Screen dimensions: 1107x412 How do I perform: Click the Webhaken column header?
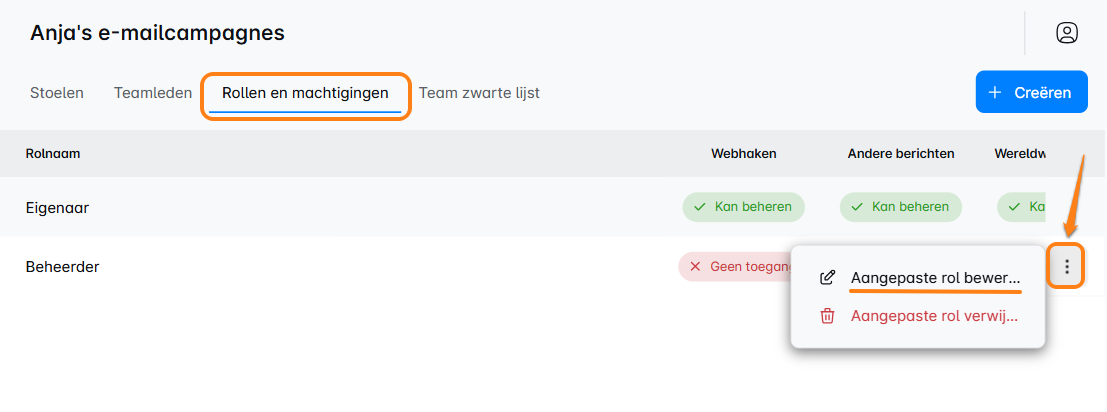point(743,154)
